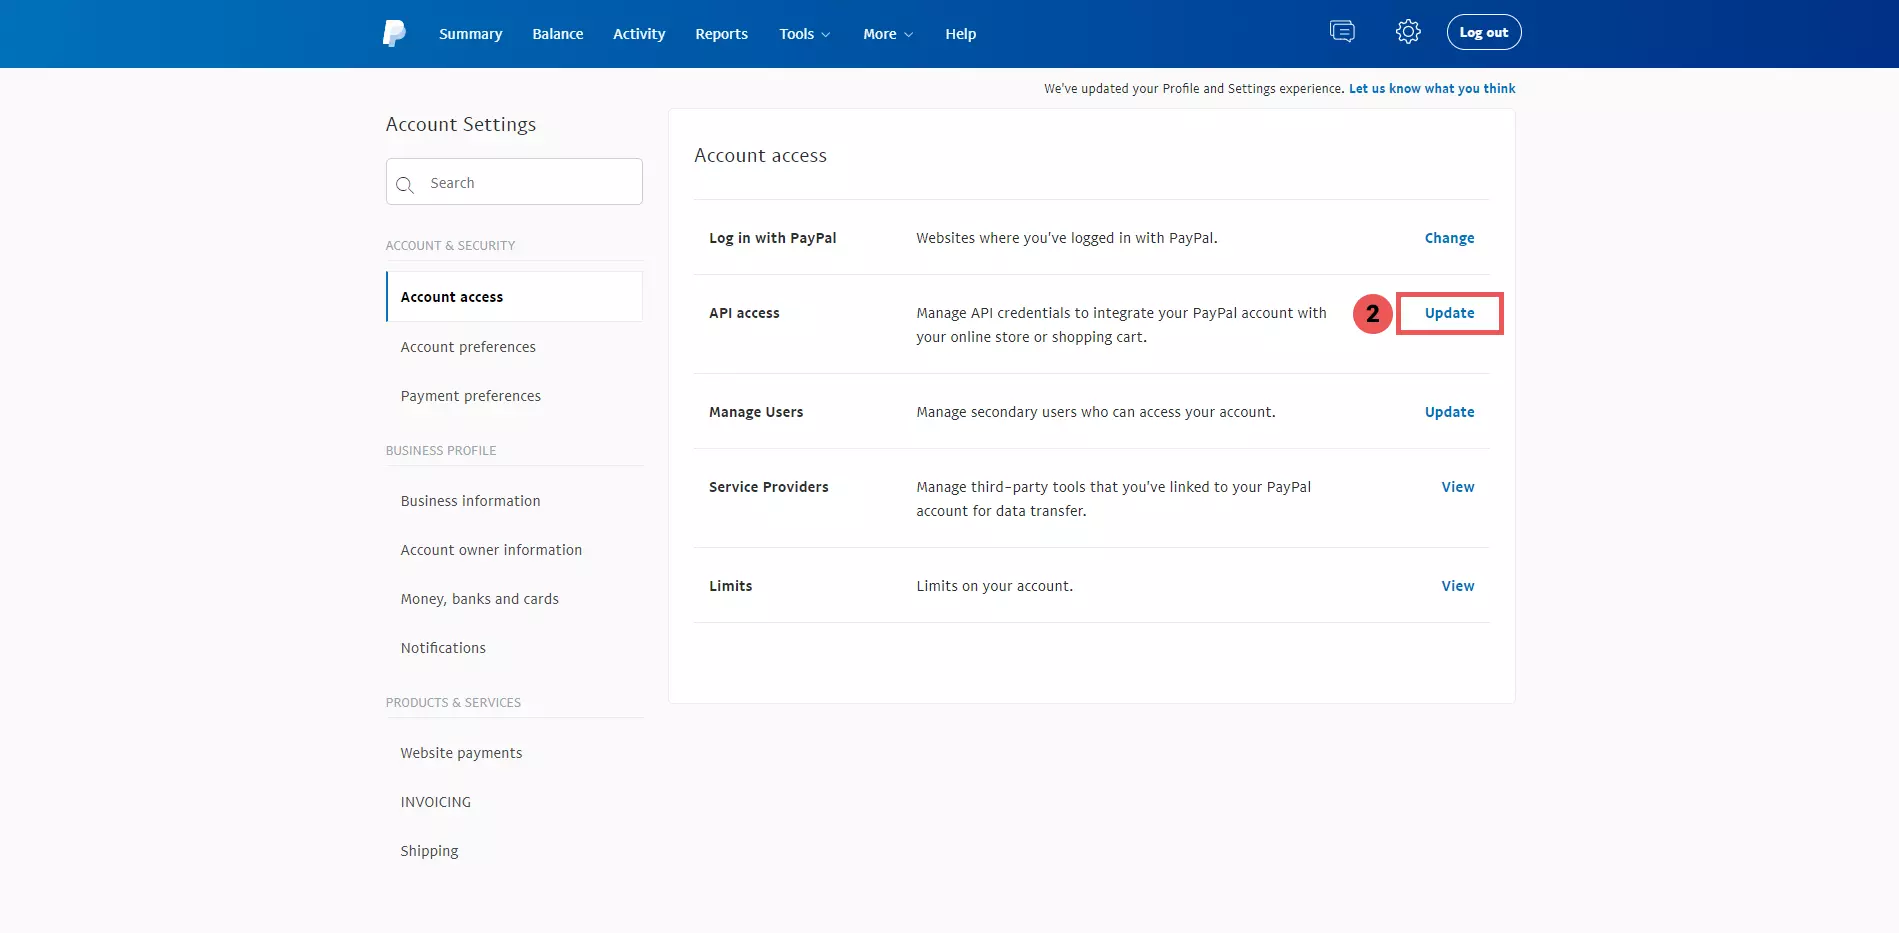Screen dimensions: 1899x933
Task: Click 'Limits on your account.' description text
Action: point(995,586)
